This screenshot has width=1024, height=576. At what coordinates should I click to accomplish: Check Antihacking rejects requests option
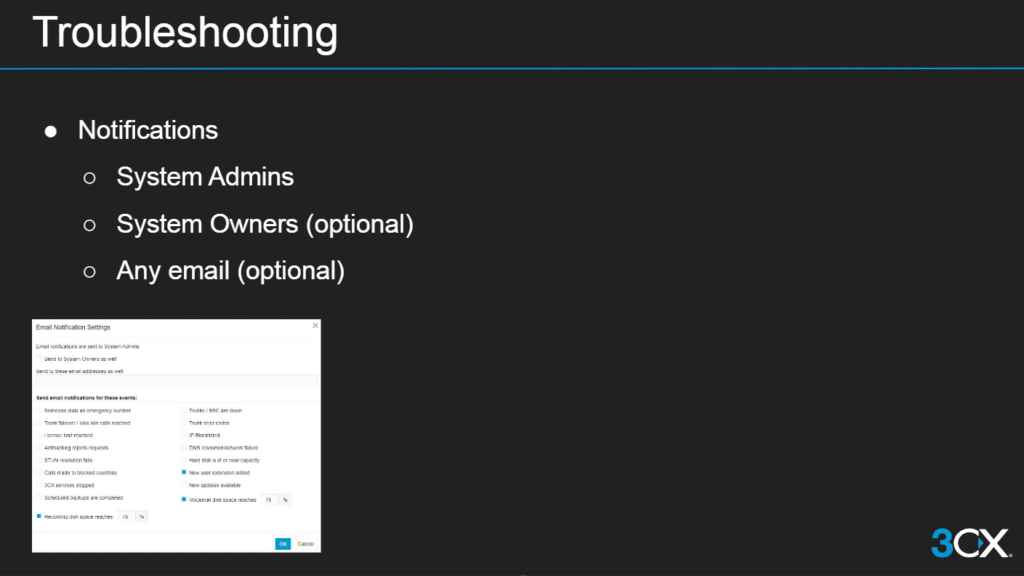click(41, 448)
